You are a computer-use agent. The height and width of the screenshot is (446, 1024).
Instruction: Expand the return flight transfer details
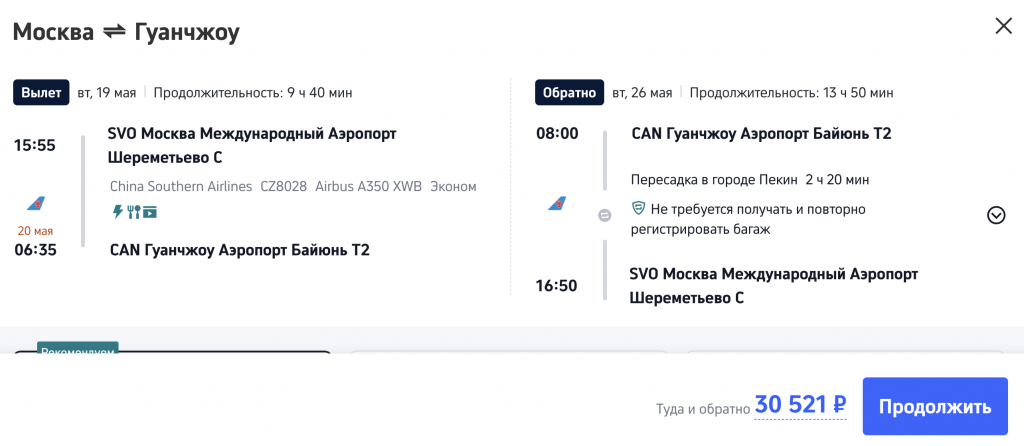pyautogui.click(x=996, y=215)
